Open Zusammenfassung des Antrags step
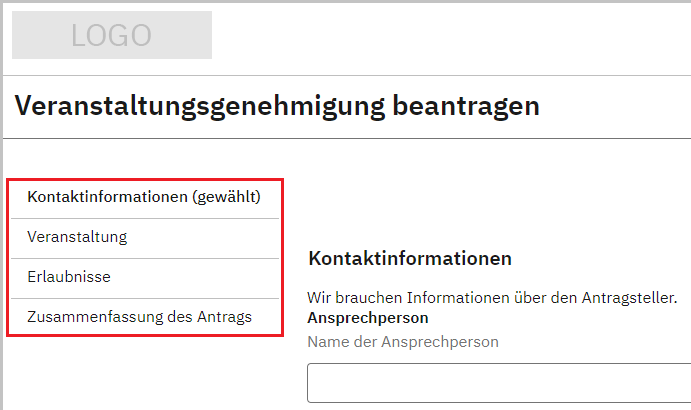 (139, 317)
